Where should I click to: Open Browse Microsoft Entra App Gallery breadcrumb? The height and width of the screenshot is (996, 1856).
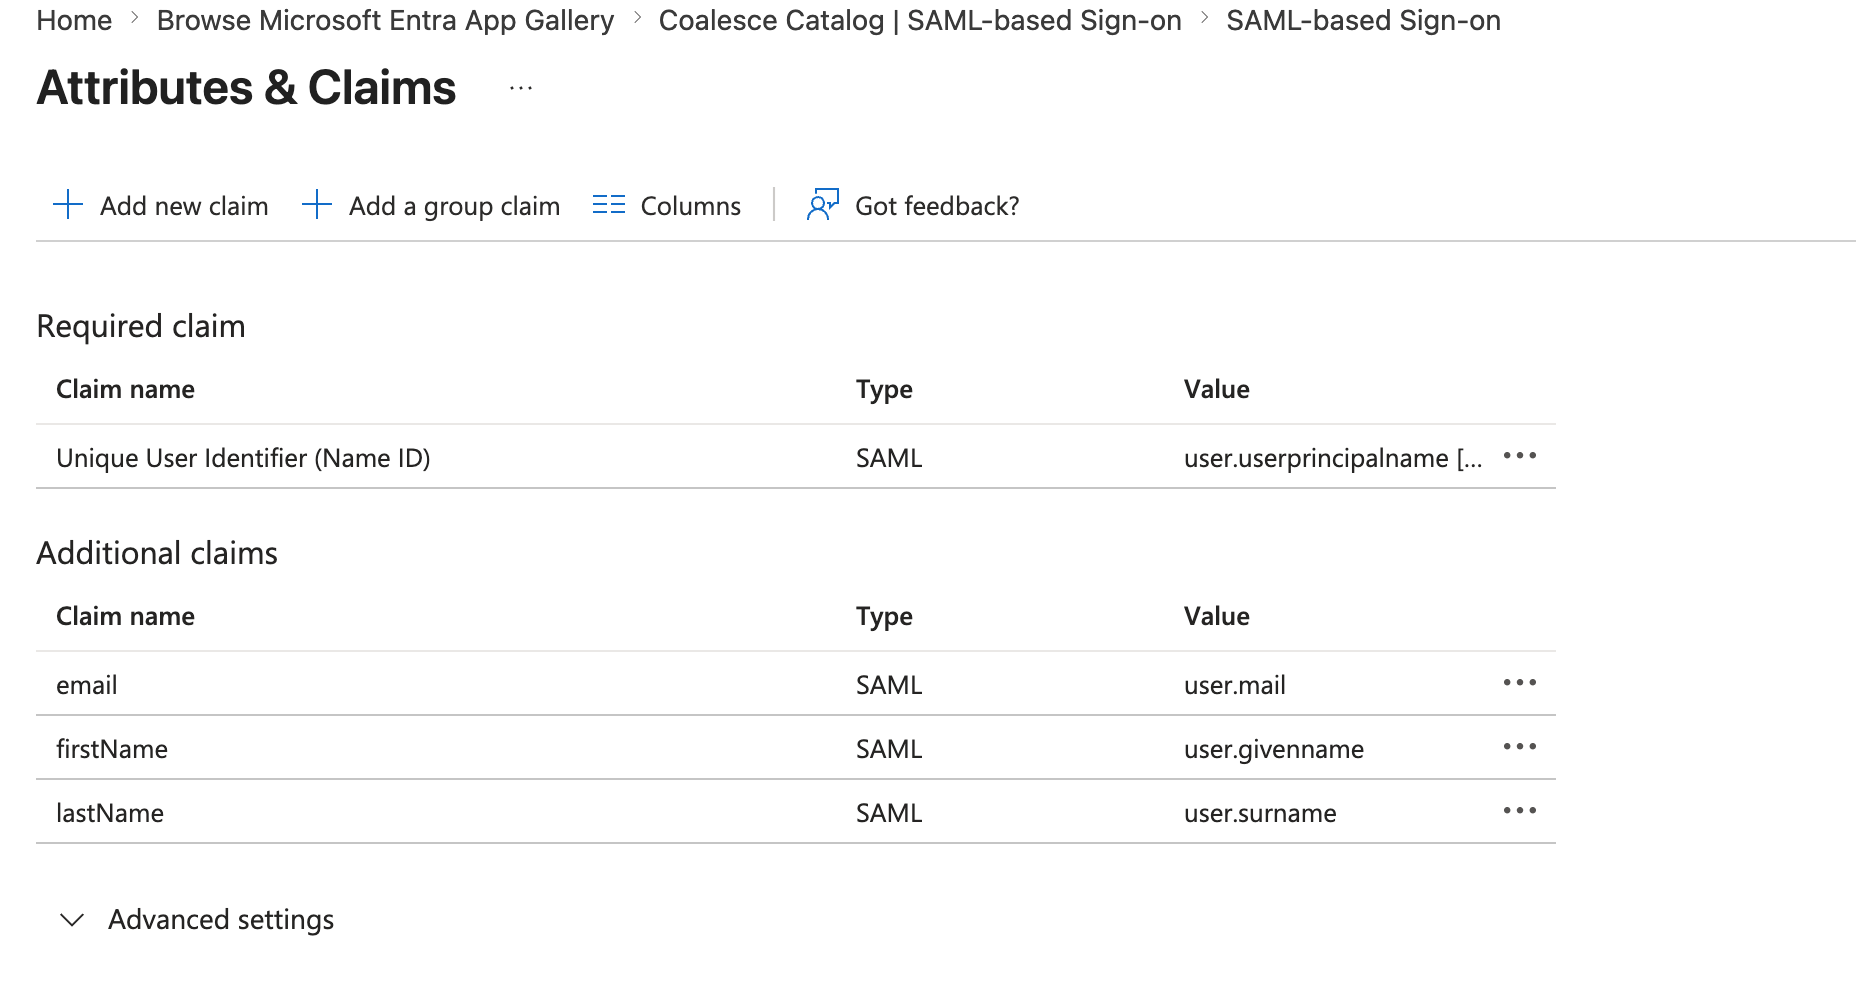(x=385, y=21)
